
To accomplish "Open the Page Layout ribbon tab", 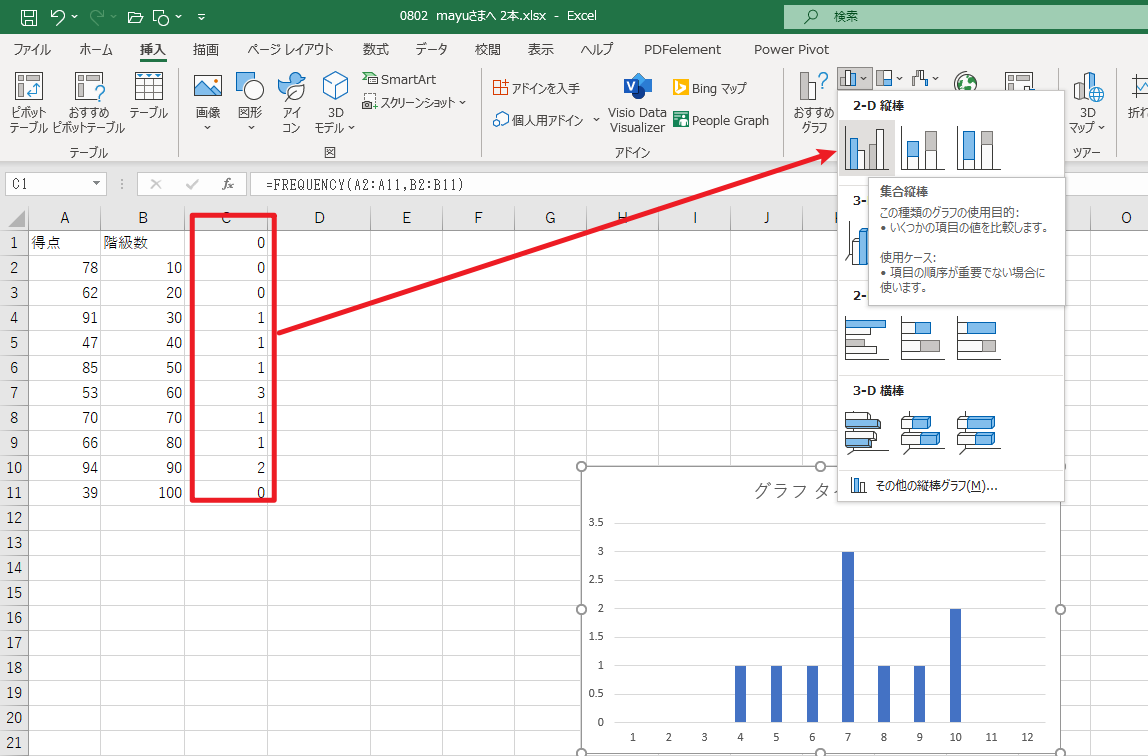I will tap(292, 49).
